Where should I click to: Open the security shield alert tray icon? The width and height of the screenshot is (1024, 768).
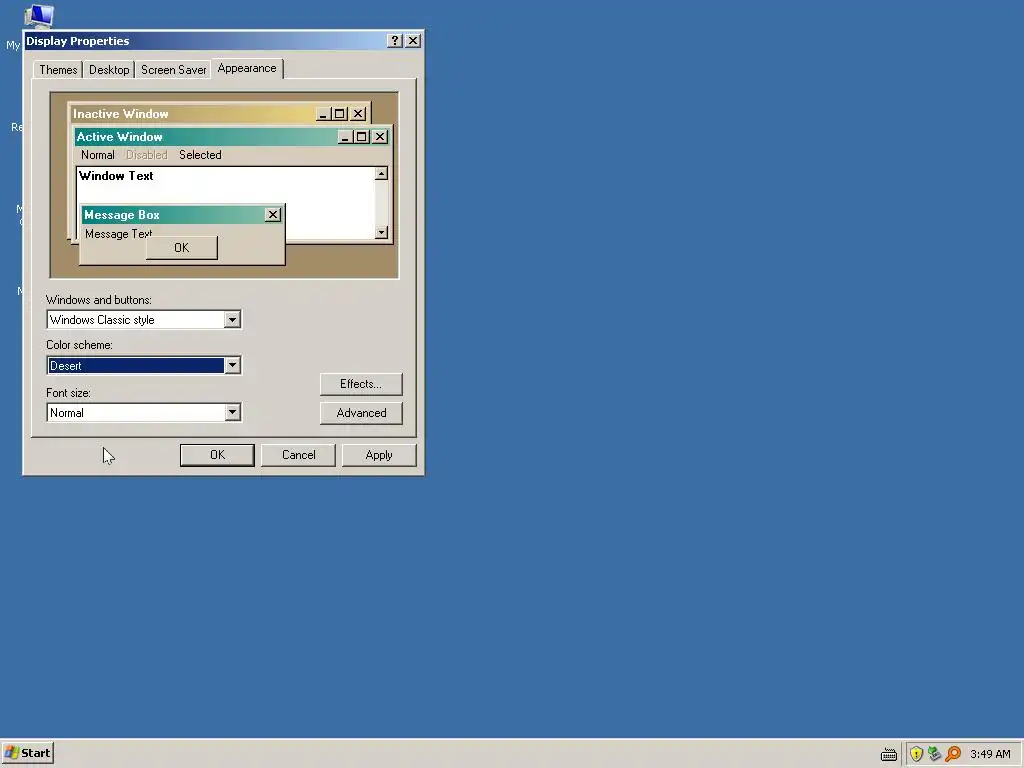coord(916,754)
